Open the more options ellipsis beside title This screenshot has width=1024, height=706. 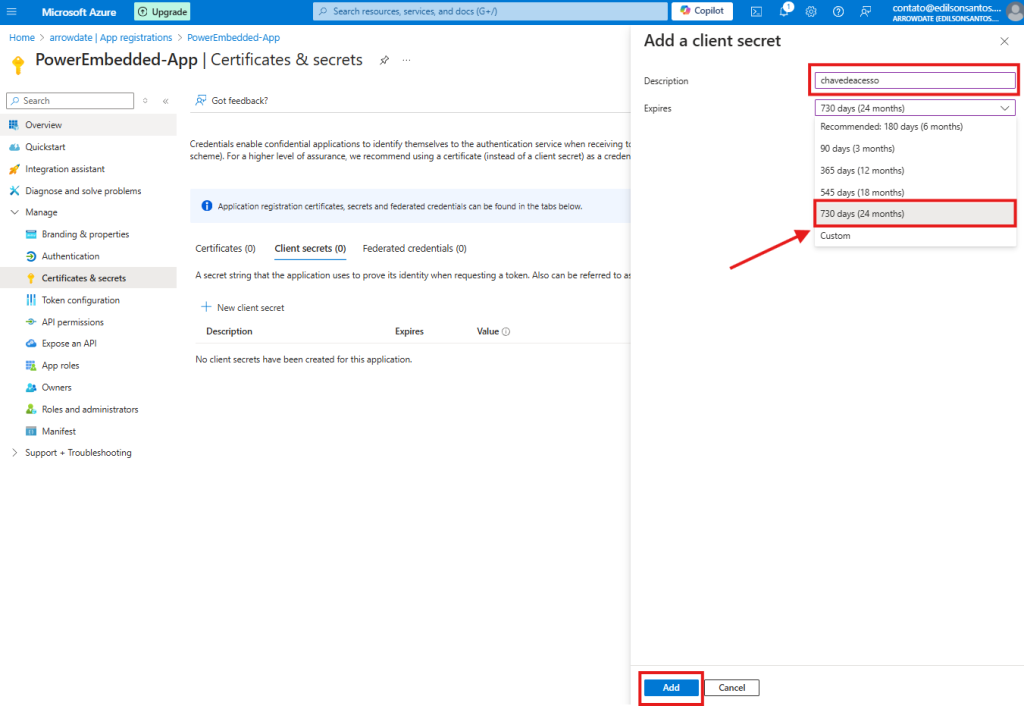point(406,60)
